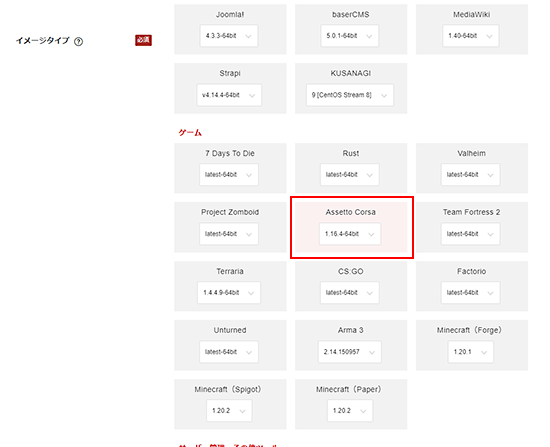Open Minecraft (Forge) 1.20.1 dropdown
The width and height of the screenshot is (550, 447).
(x=470, y=352)
